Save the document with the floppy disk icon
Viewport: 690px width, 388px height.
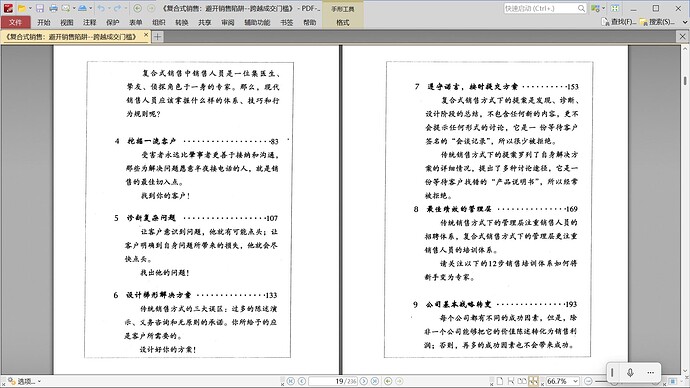[40, 8]
